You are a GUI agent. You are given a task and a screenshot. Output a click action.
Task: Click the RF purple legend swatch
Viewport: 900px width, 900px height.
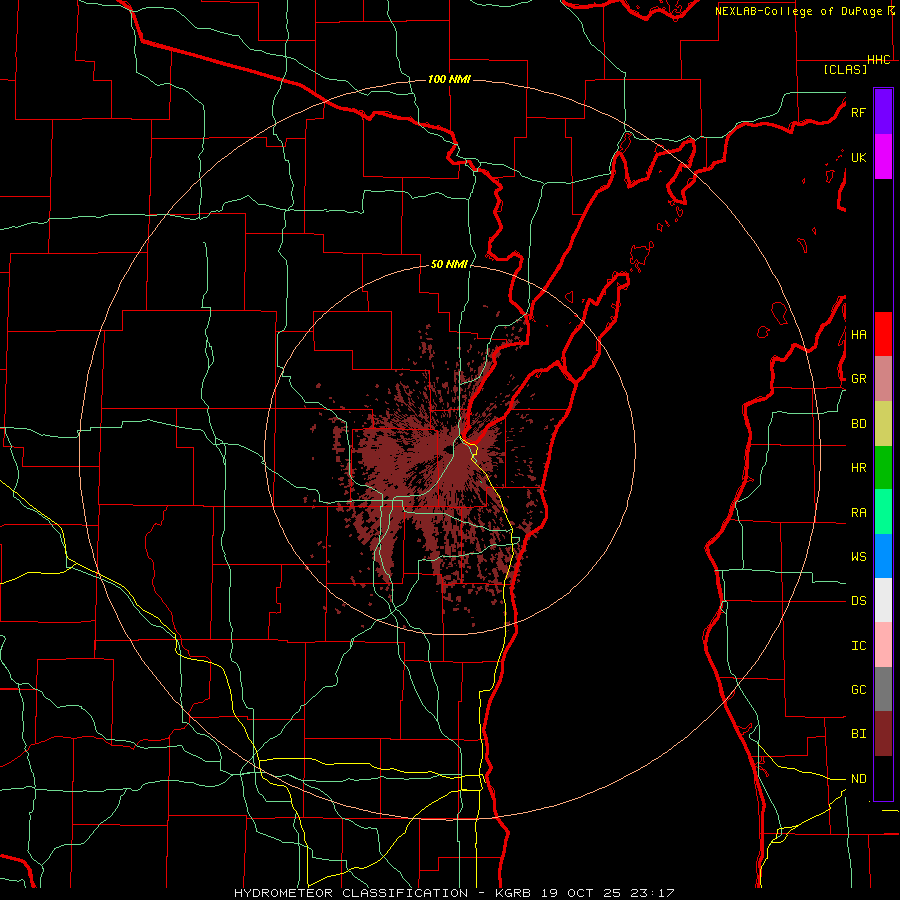(883, 112)
